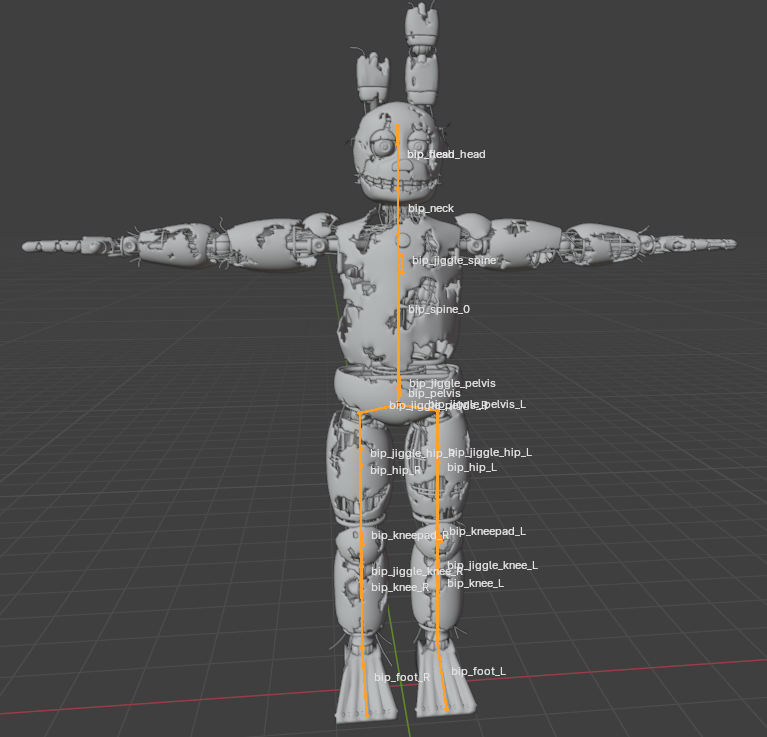Screen dimensions: 767x737
Task: Click the bip_kneepad_R label
Action: point(410,536)
